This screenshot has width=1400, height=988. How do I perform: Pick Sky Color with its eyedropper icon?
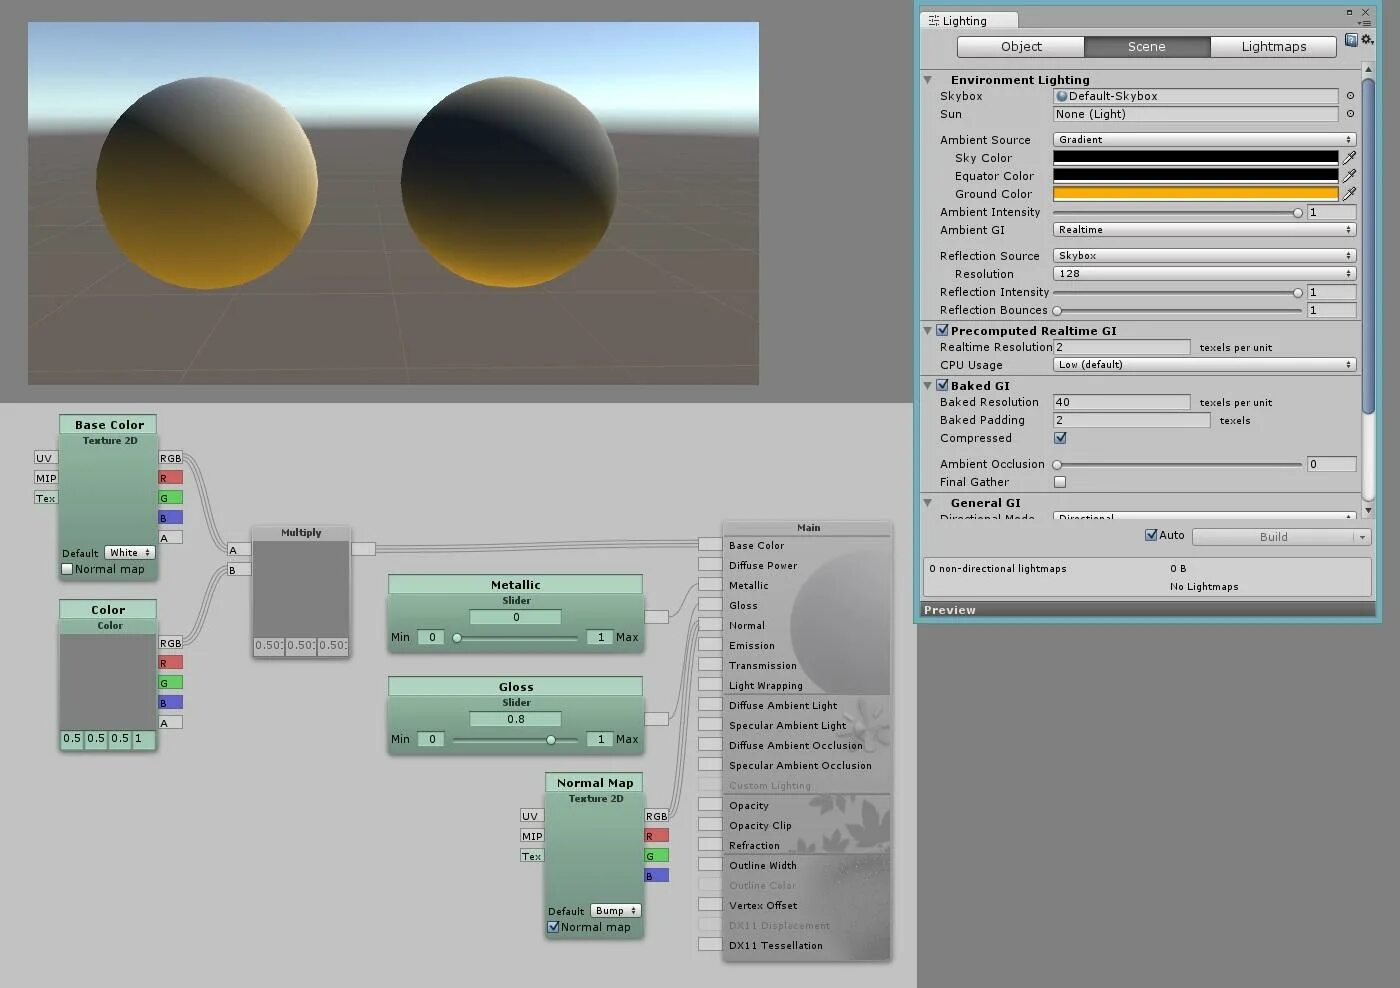pos(1349,158)
